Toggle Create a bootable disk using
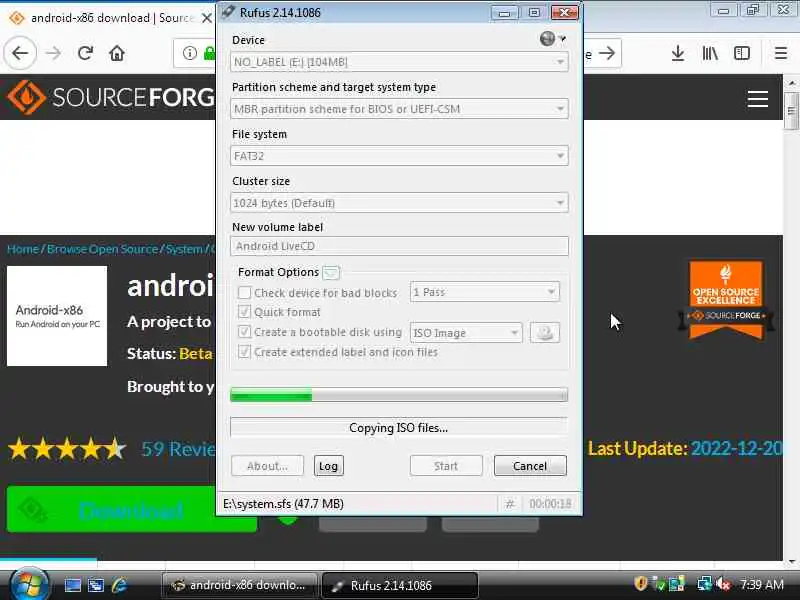Viewport: 800px width, 600px height. [244, 332]
